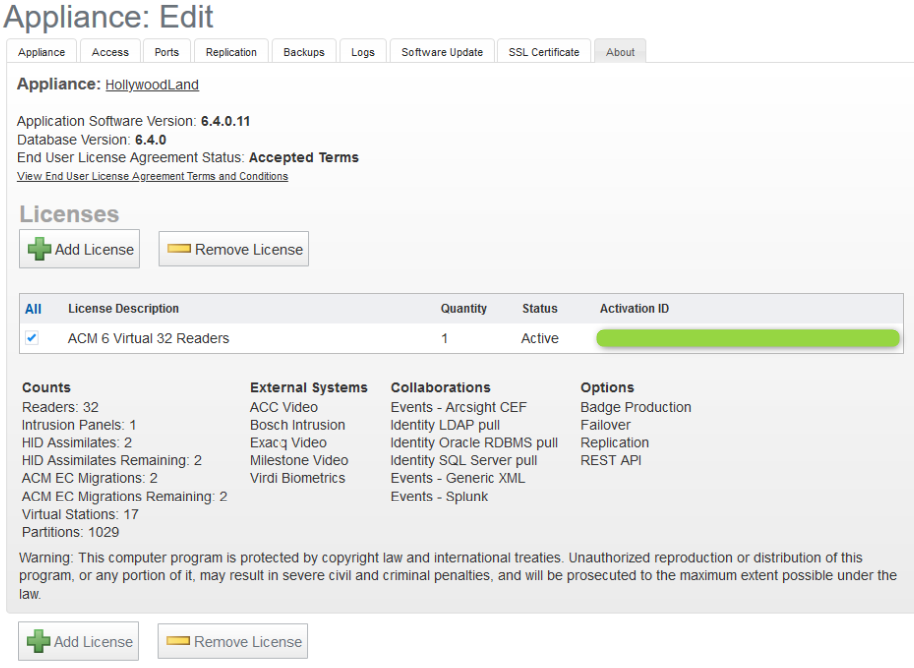
Task: Click the green Activation ID bar
Action: click(x=748, y=339)
